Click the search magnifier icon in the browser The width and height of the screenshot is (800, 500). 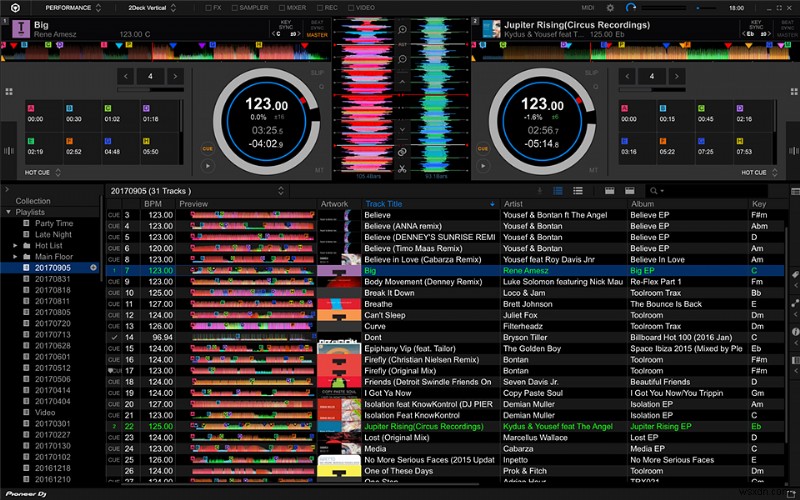click(x=654, y=191)
